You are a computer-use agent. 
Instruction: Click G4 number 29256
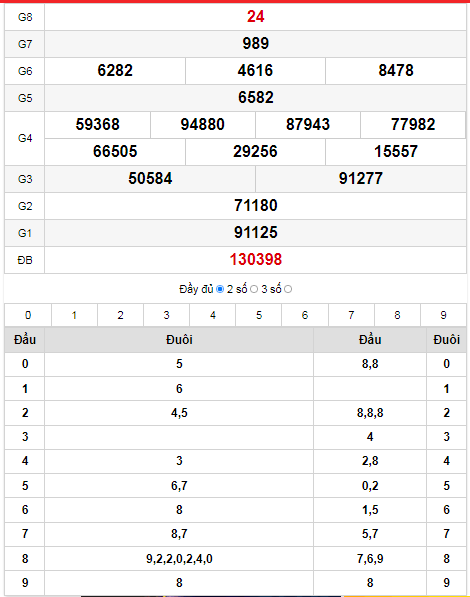pos(255,152)
